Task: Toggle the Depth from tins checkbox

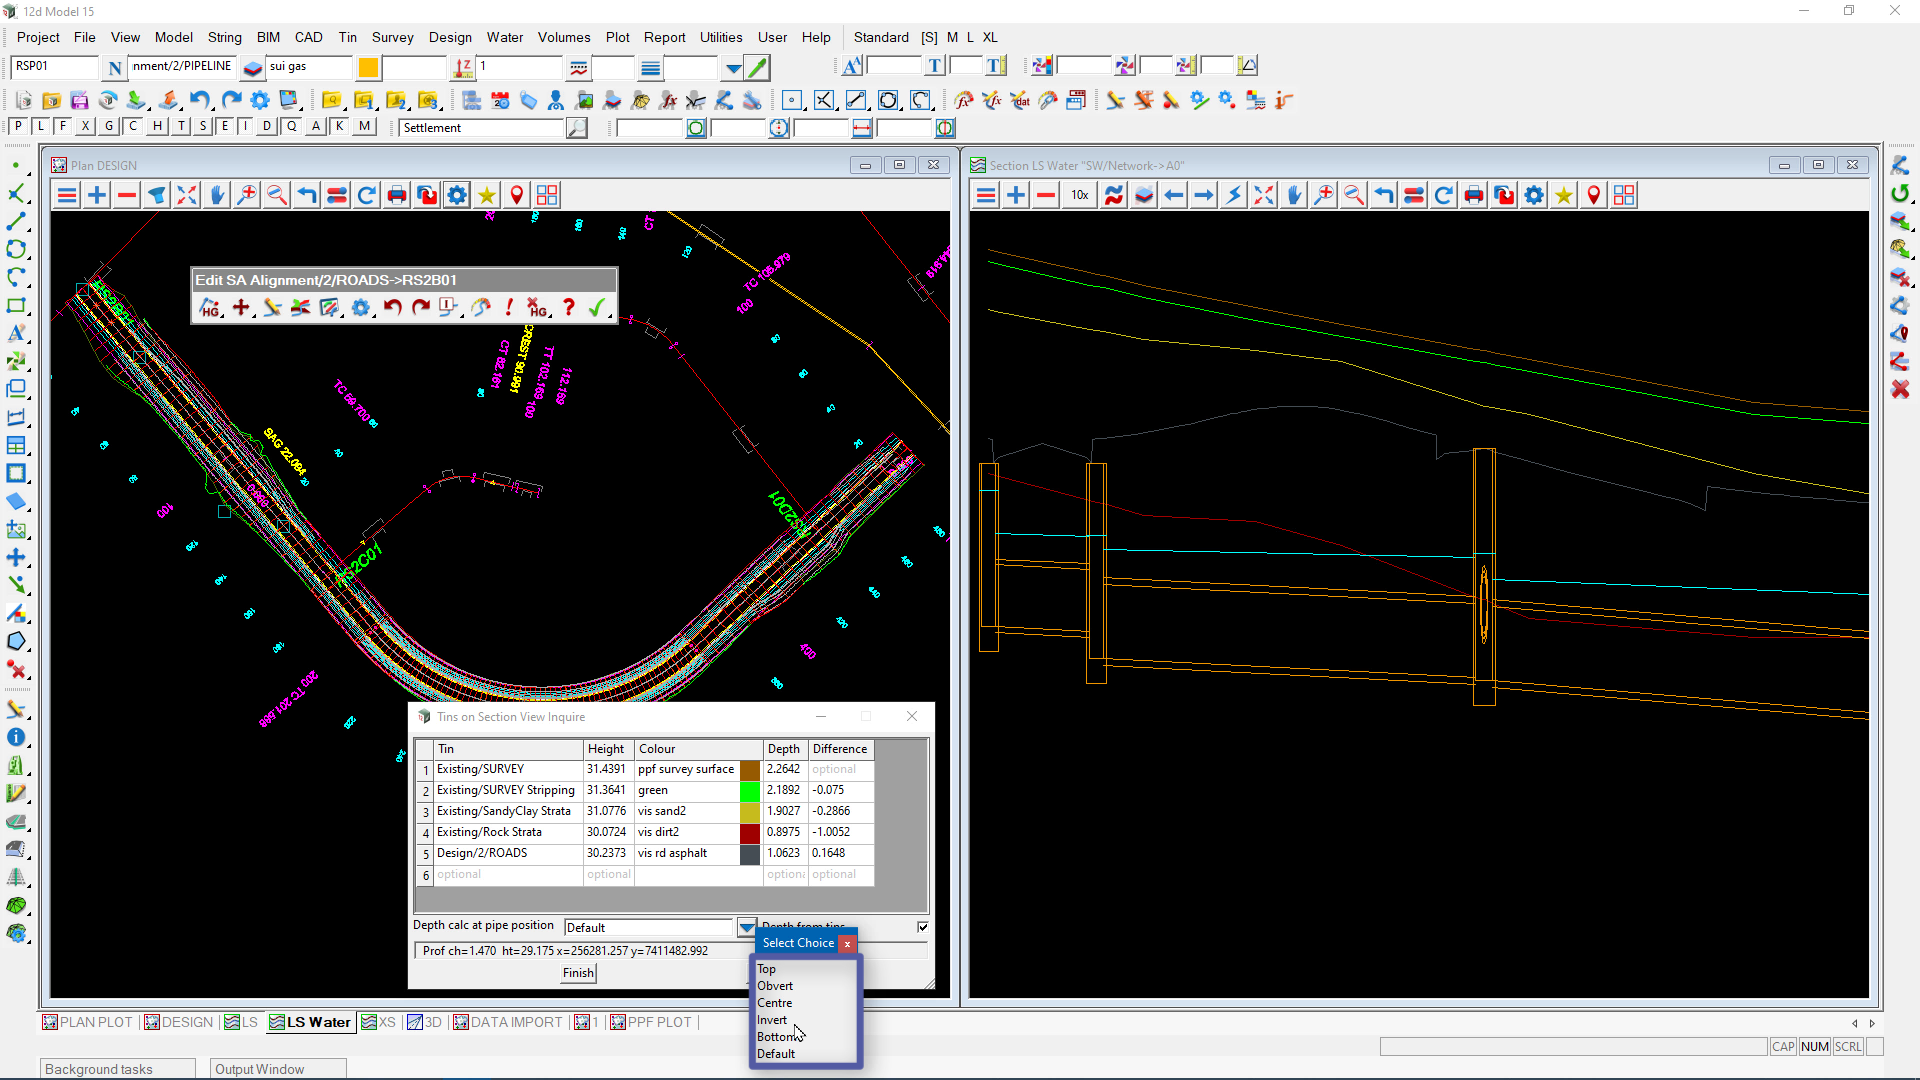Action: (x=922, y=927)
